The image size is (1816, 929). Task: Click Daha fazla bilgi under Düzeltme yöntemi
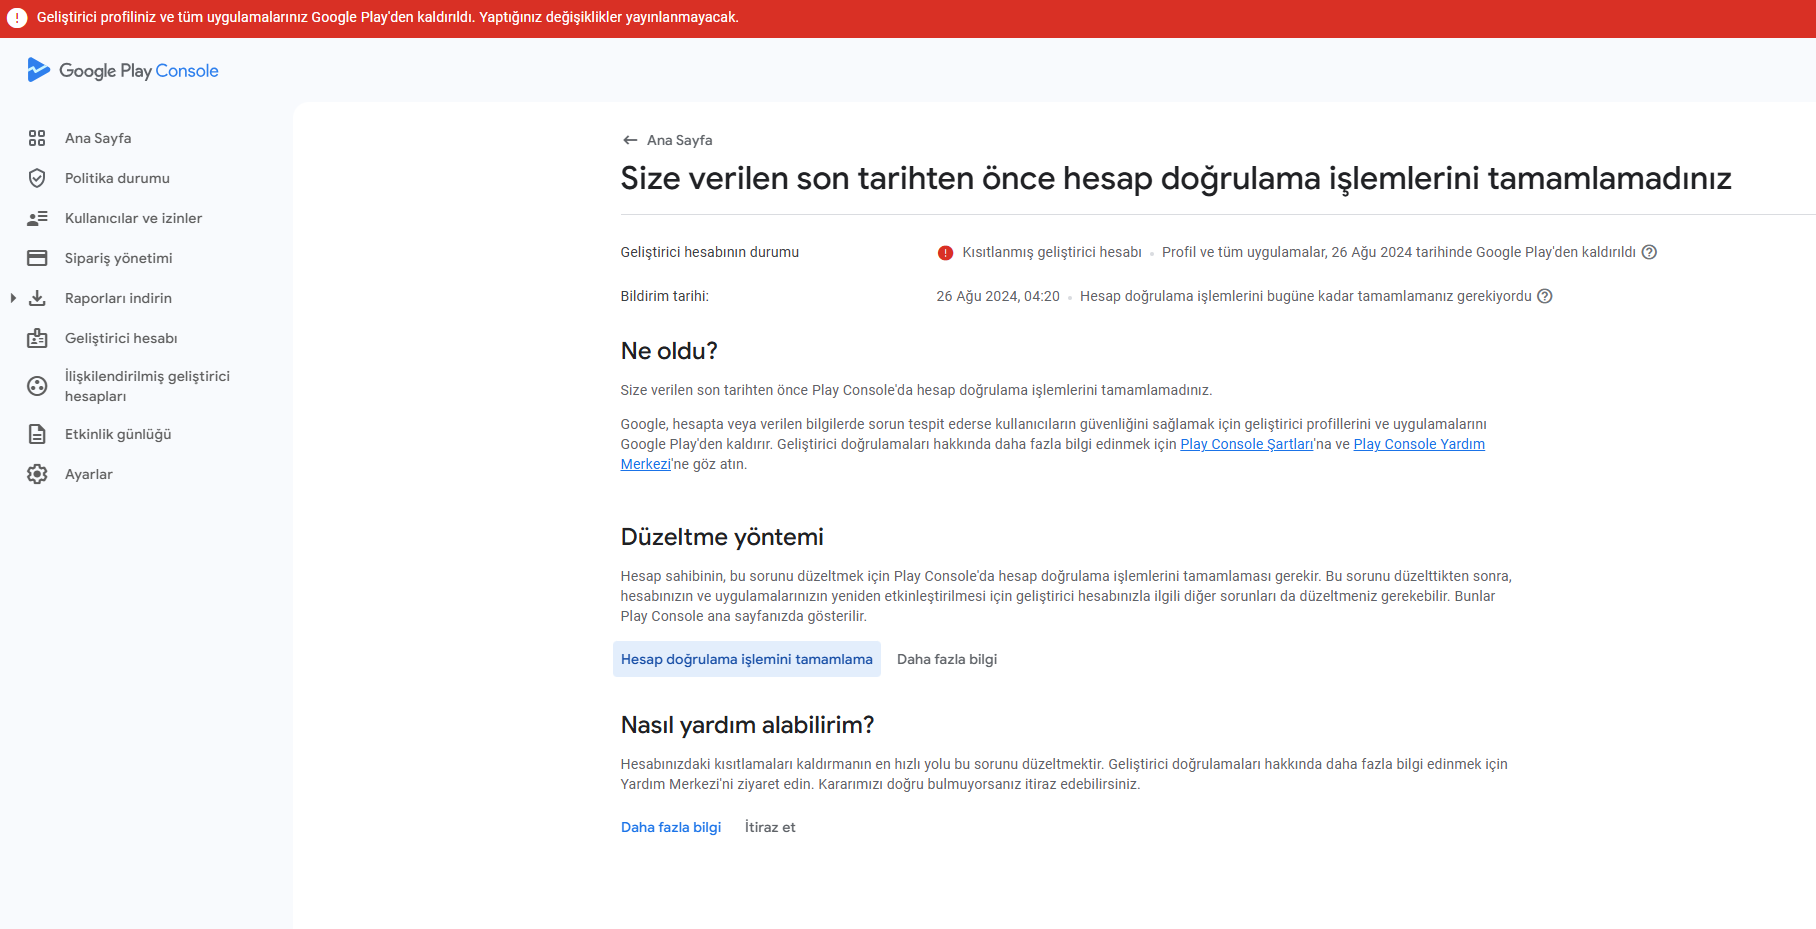coord(947,659)
